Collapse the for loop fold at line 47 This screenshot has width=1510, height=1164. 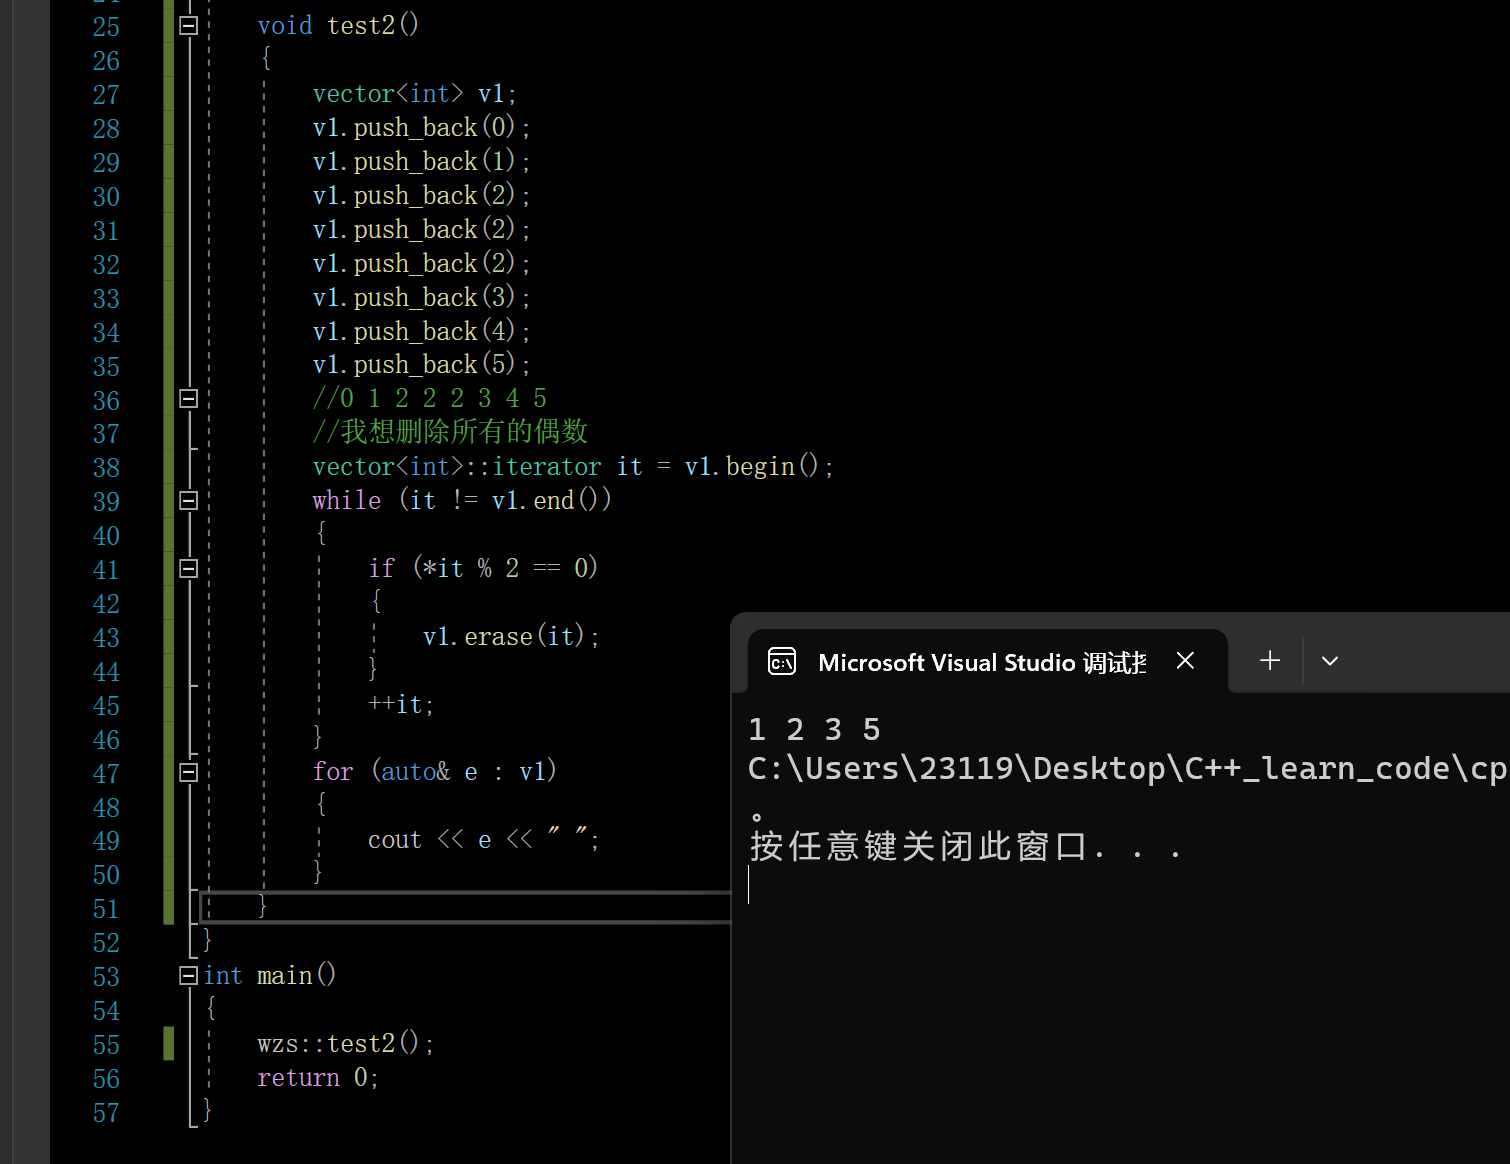(189, 772)
